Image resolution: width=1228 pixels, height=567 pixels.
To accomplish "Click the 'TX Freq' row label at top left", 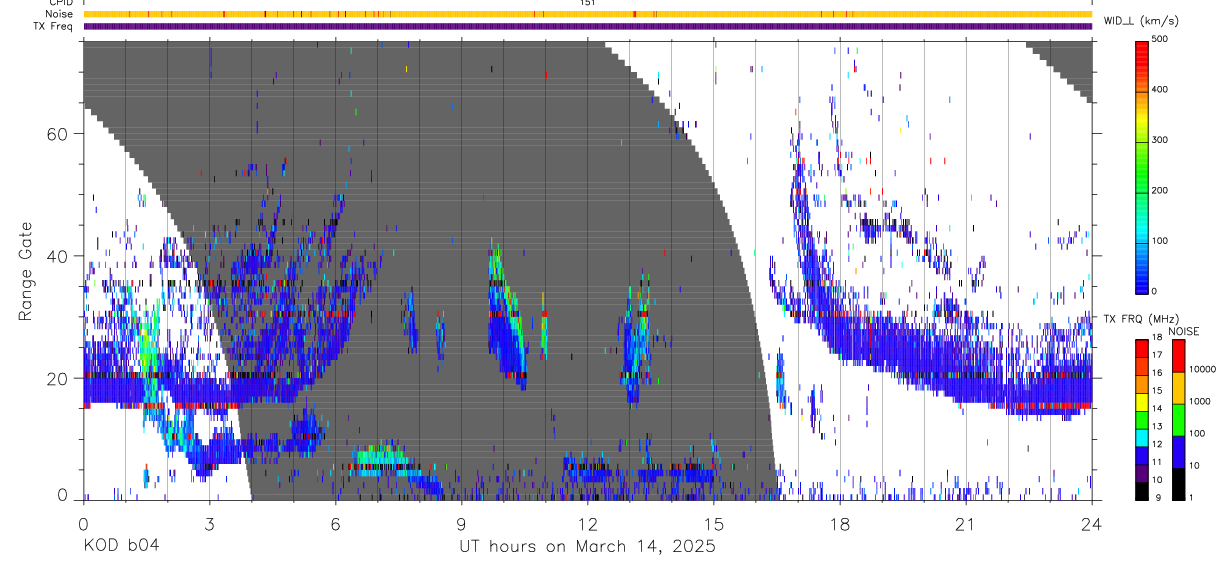I will 55,26.
